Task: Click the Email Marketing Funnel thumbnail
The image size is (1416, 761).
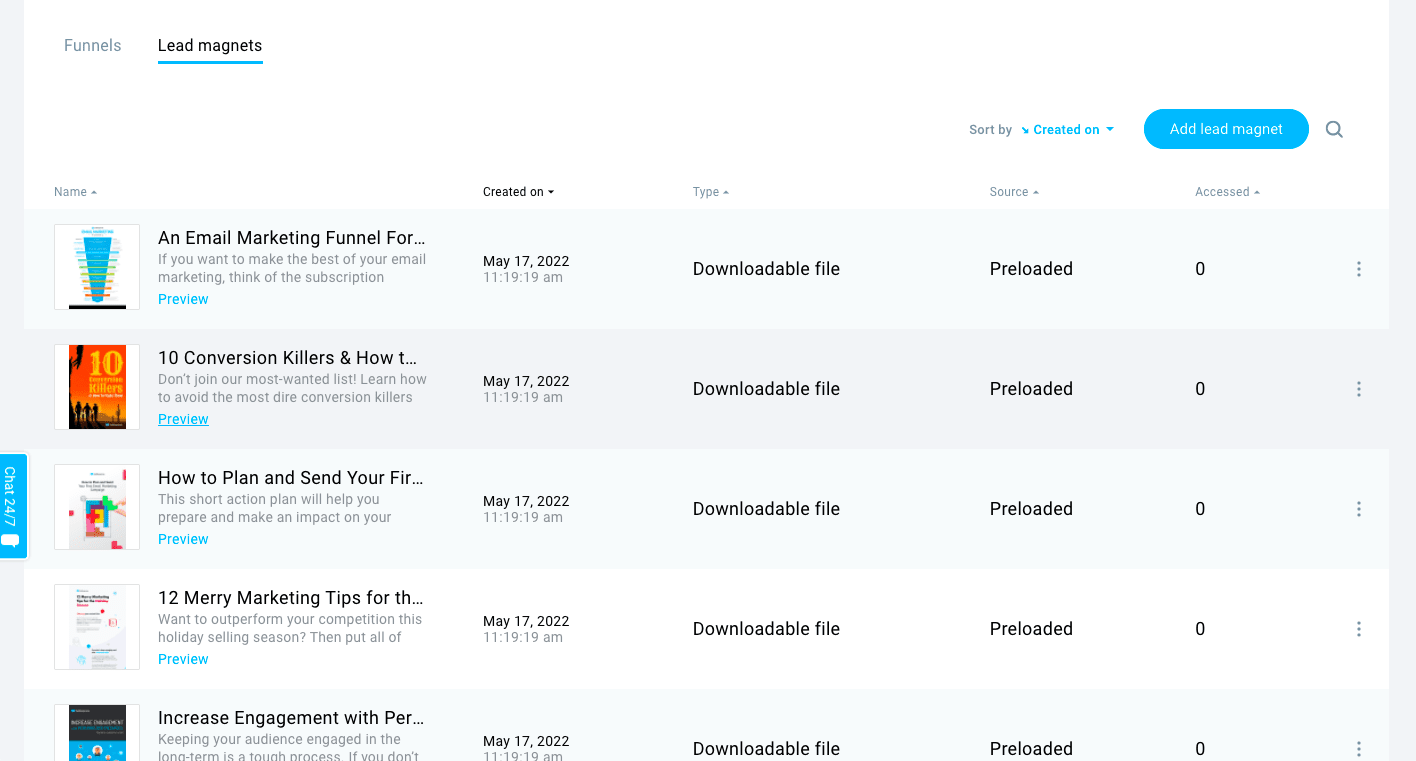Action: (97, 267)
